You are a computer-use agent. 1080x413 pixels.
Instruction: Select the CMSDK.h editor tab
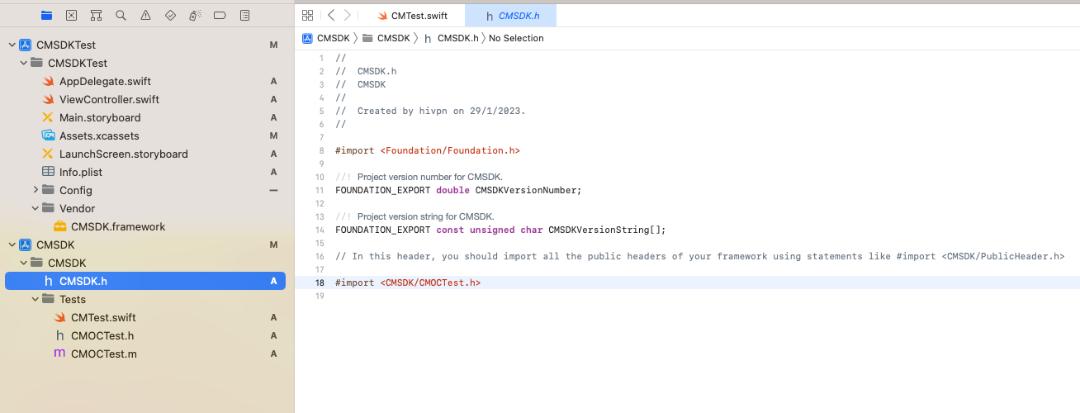(510, 15)
